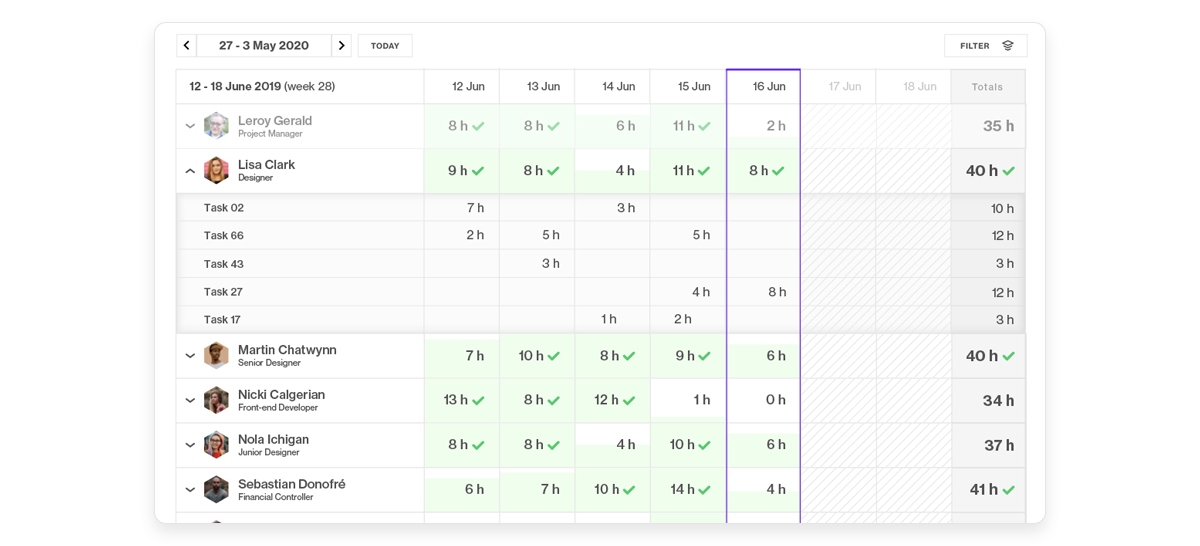Click Leroy Gerald's profile avatar

[x=216, y=126]
